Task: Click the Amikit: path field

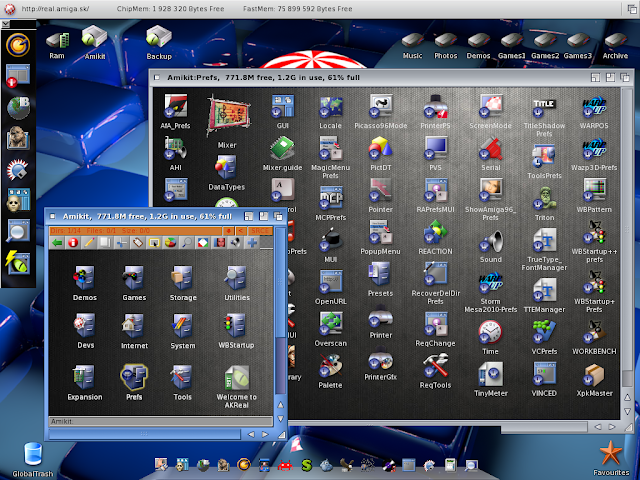Action: coord(161,421)
